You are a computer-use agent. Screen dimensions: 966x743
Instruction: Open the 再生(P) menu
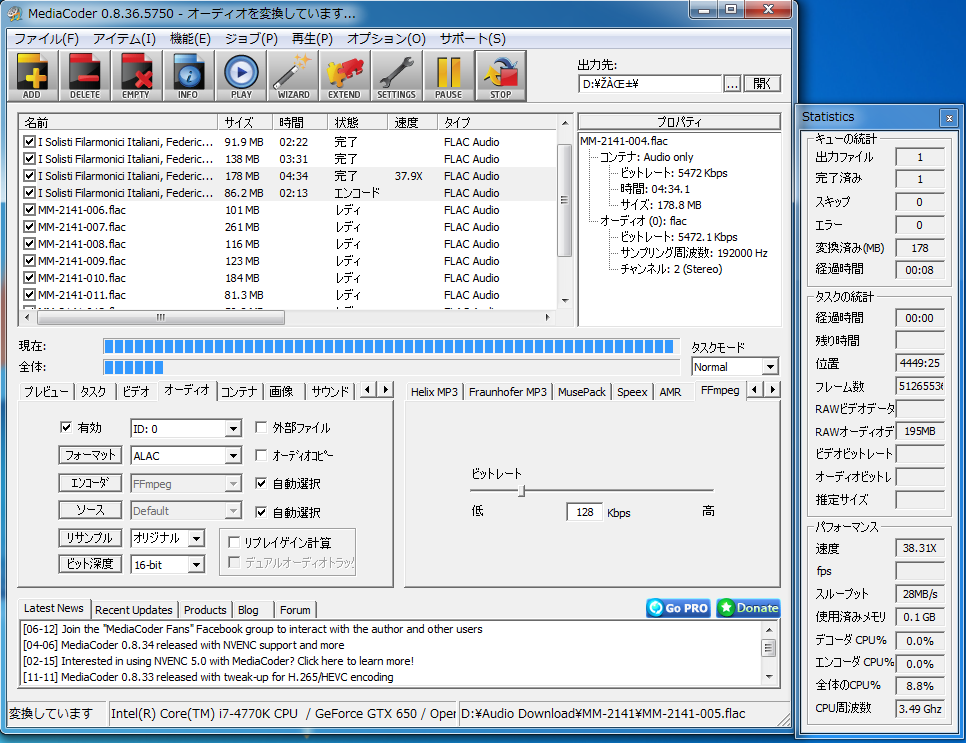coord(312,39)
